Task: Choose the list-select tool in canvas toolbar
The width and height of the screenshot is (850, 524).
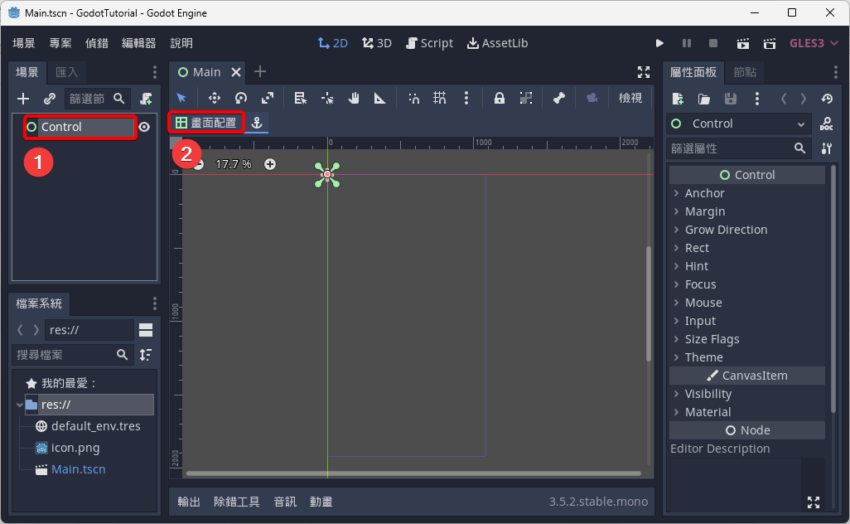Action: (x=300, y=98)
